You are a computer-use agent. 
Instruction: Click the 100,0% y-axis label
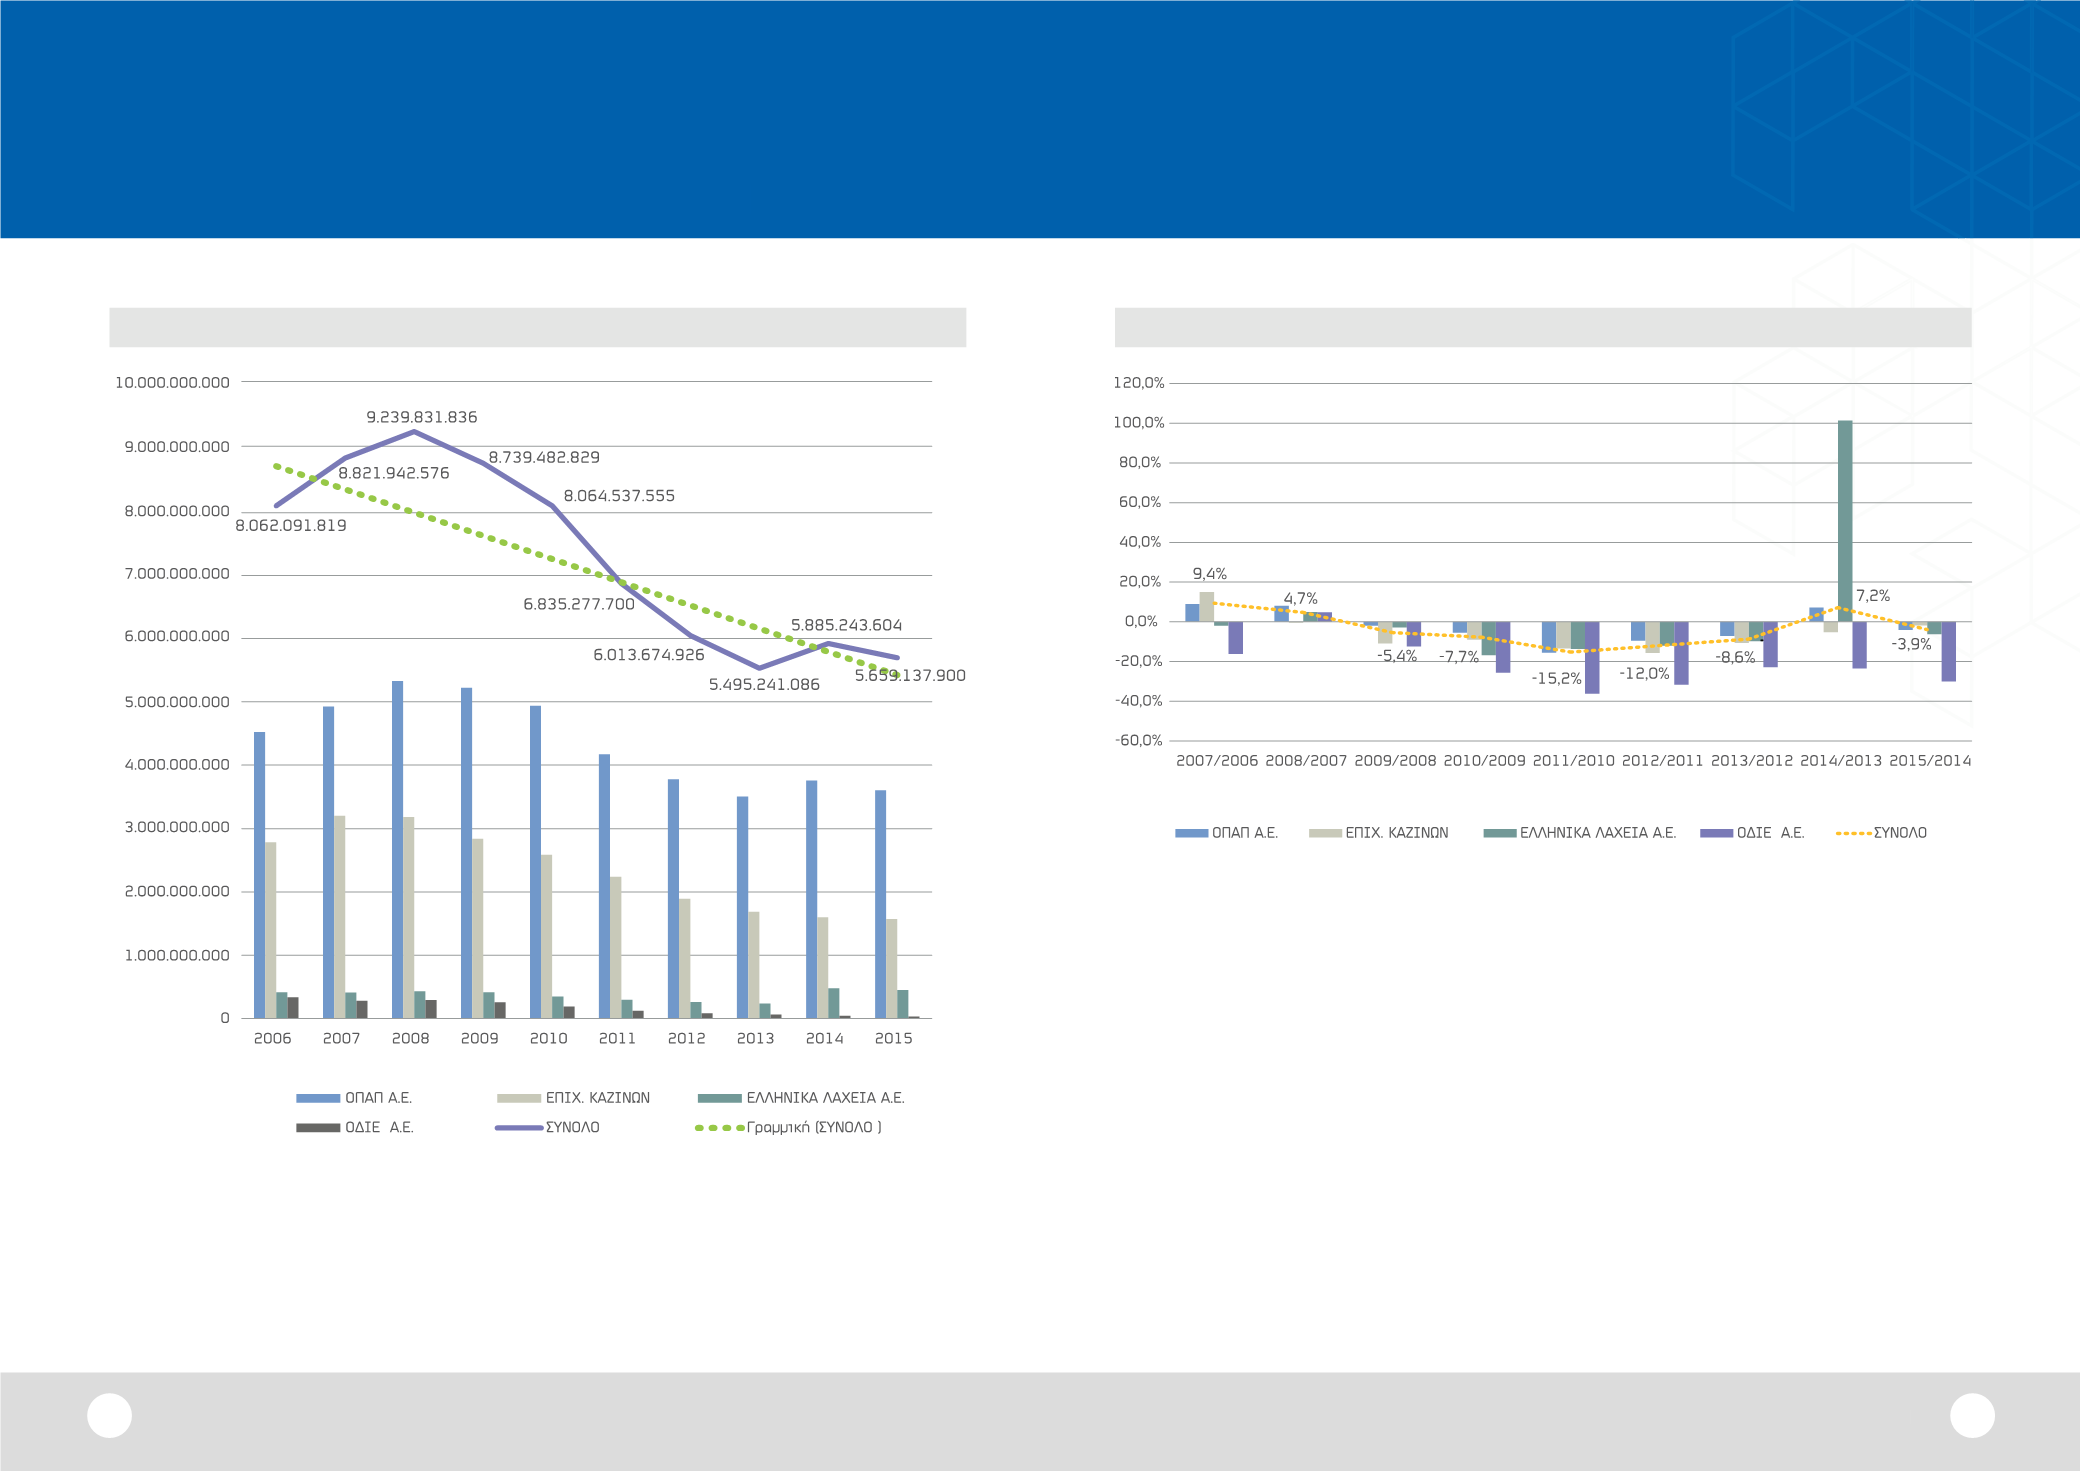coord(1139,423)
